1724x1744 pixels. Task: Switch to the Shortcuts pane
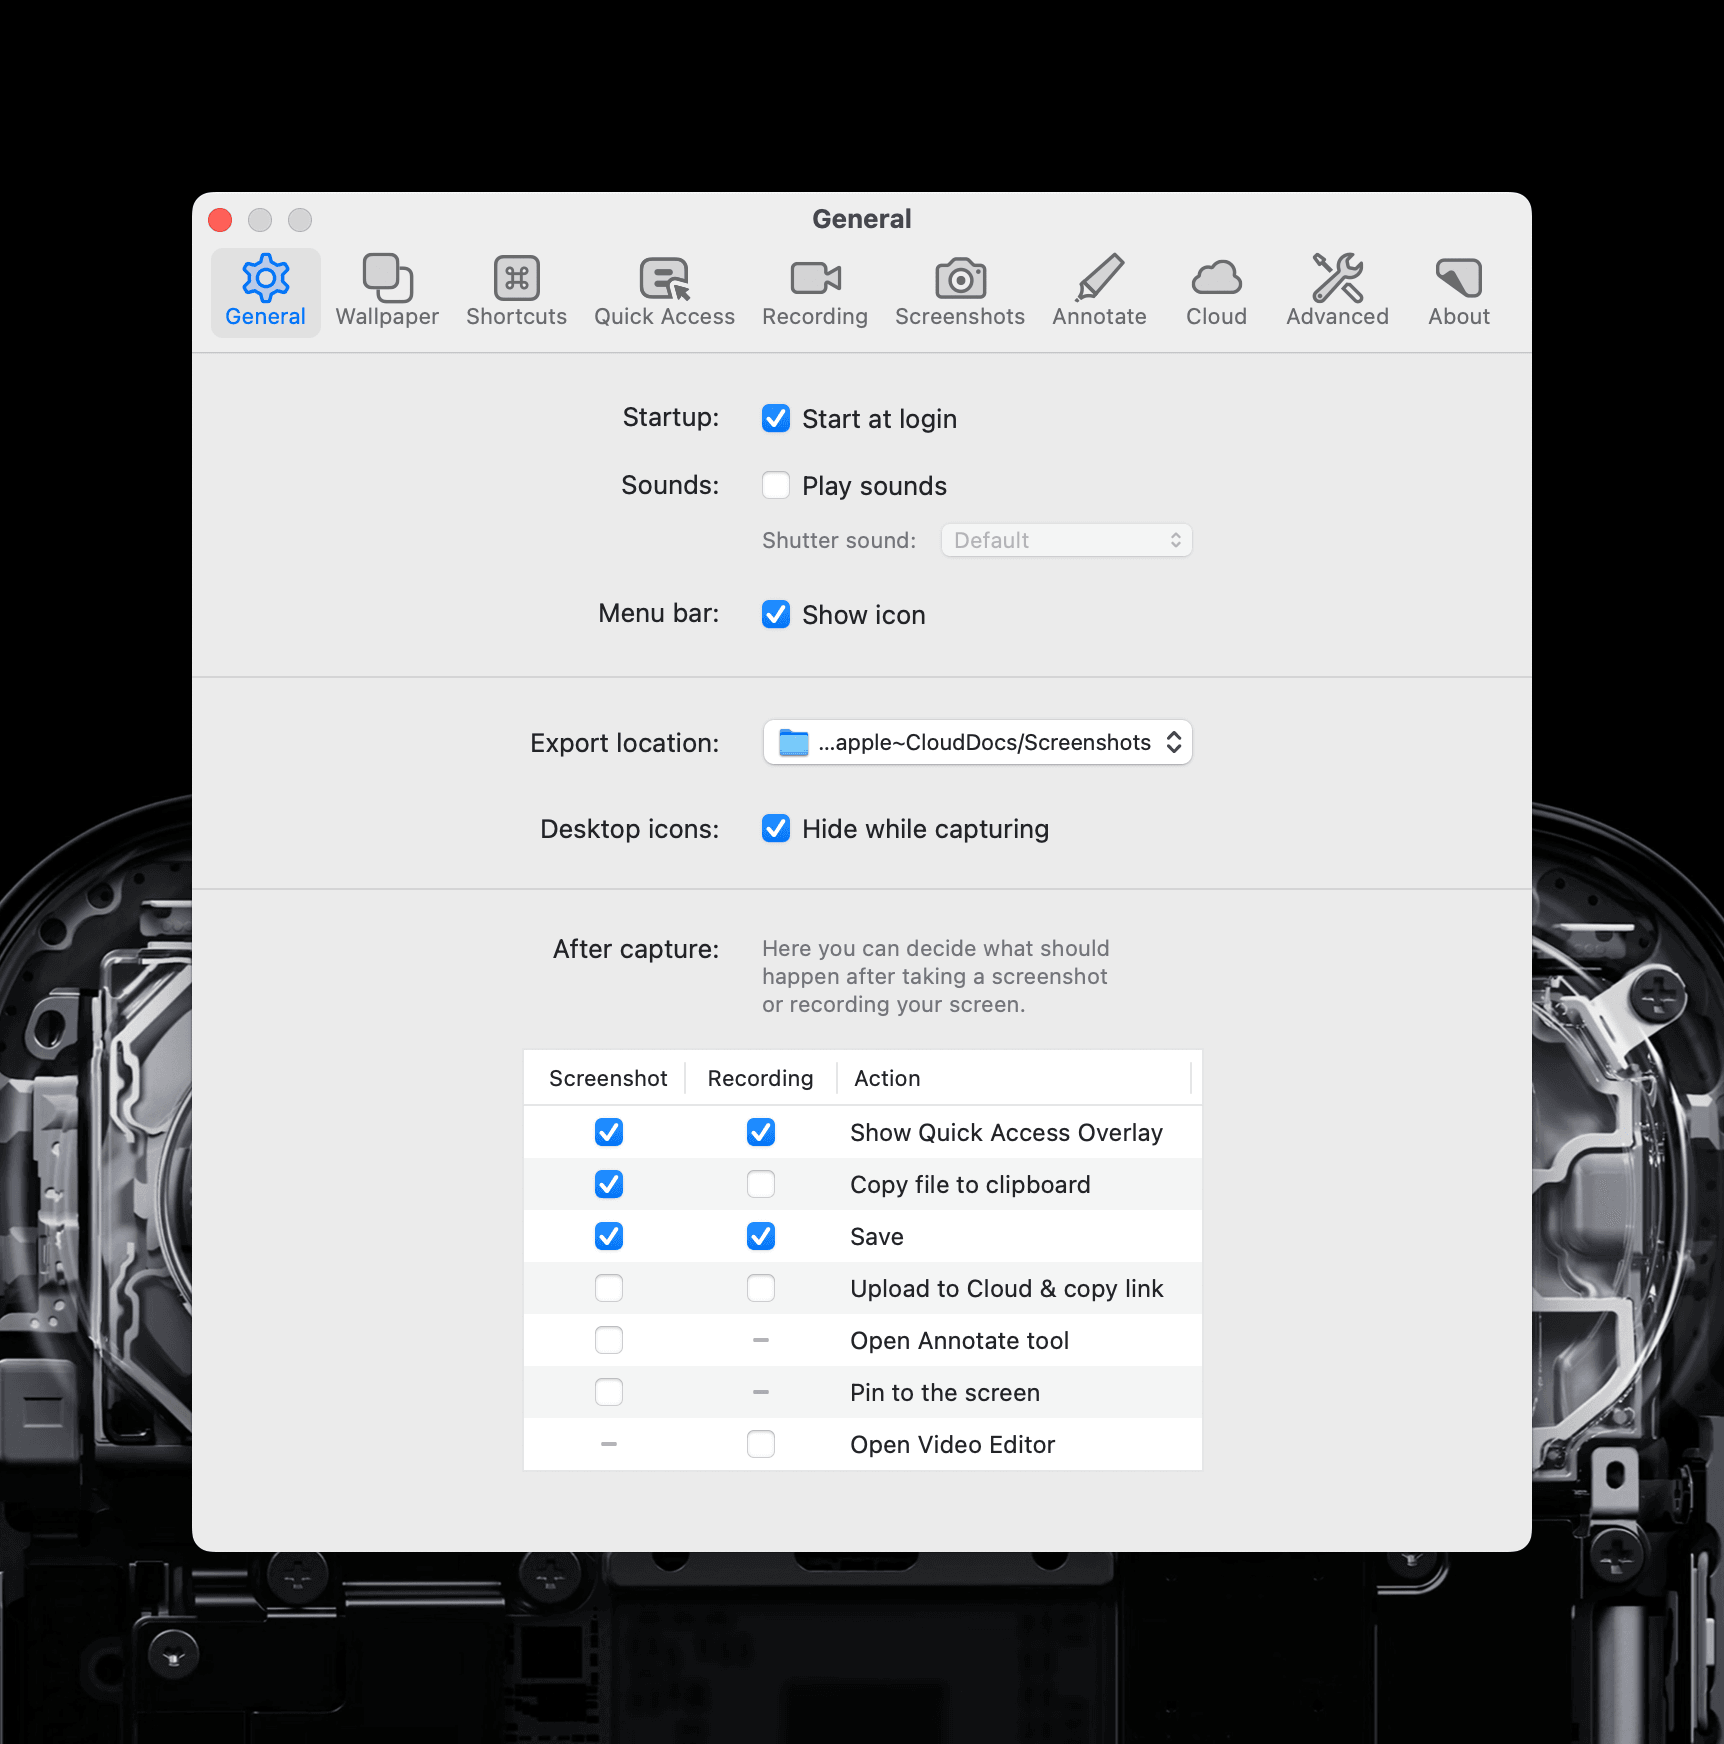pyautogui.click(x=516, y=291)
